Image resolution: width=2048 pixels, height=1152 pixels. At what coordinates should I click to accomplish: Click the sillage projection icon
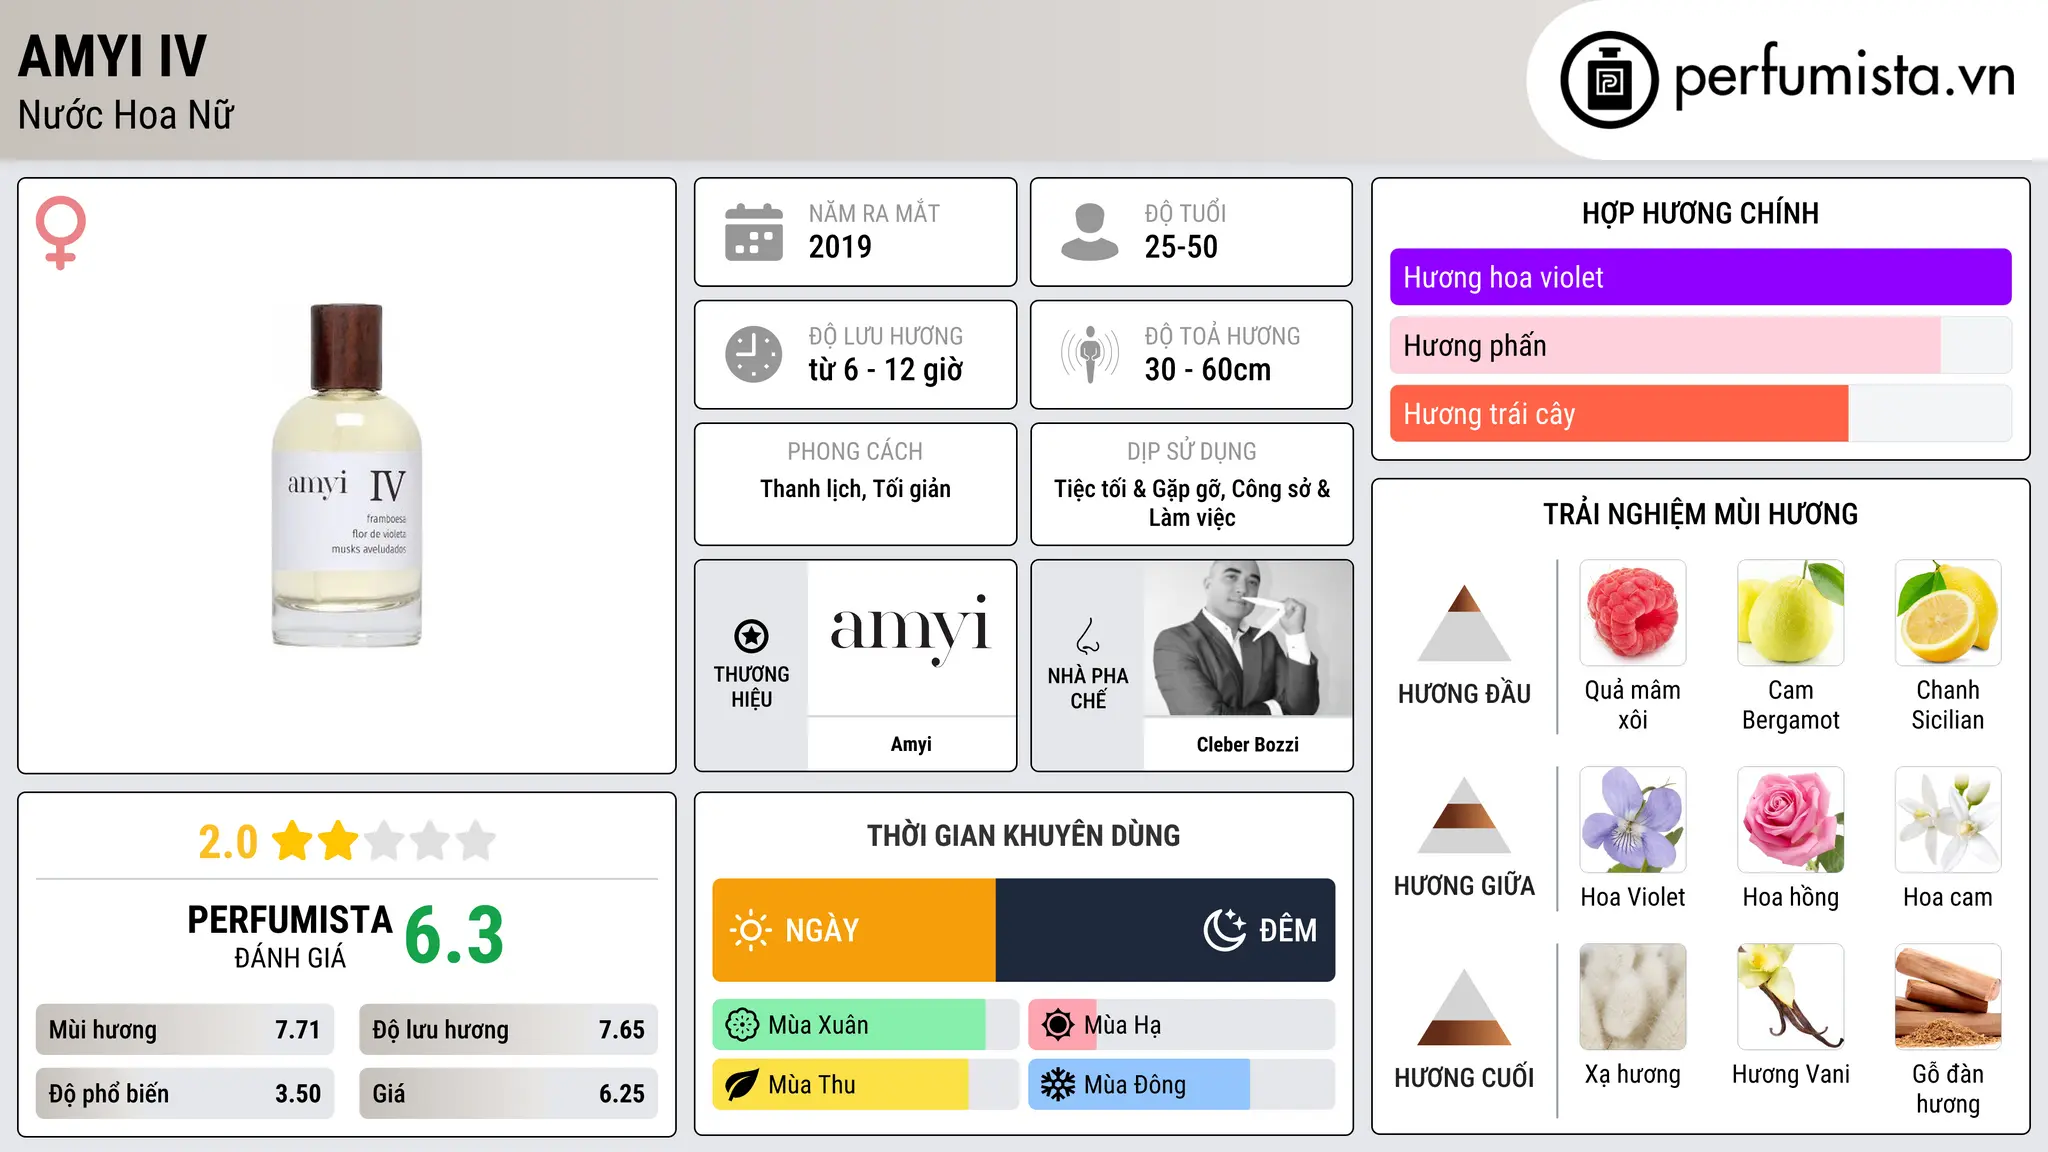[x=1090, y=354]
